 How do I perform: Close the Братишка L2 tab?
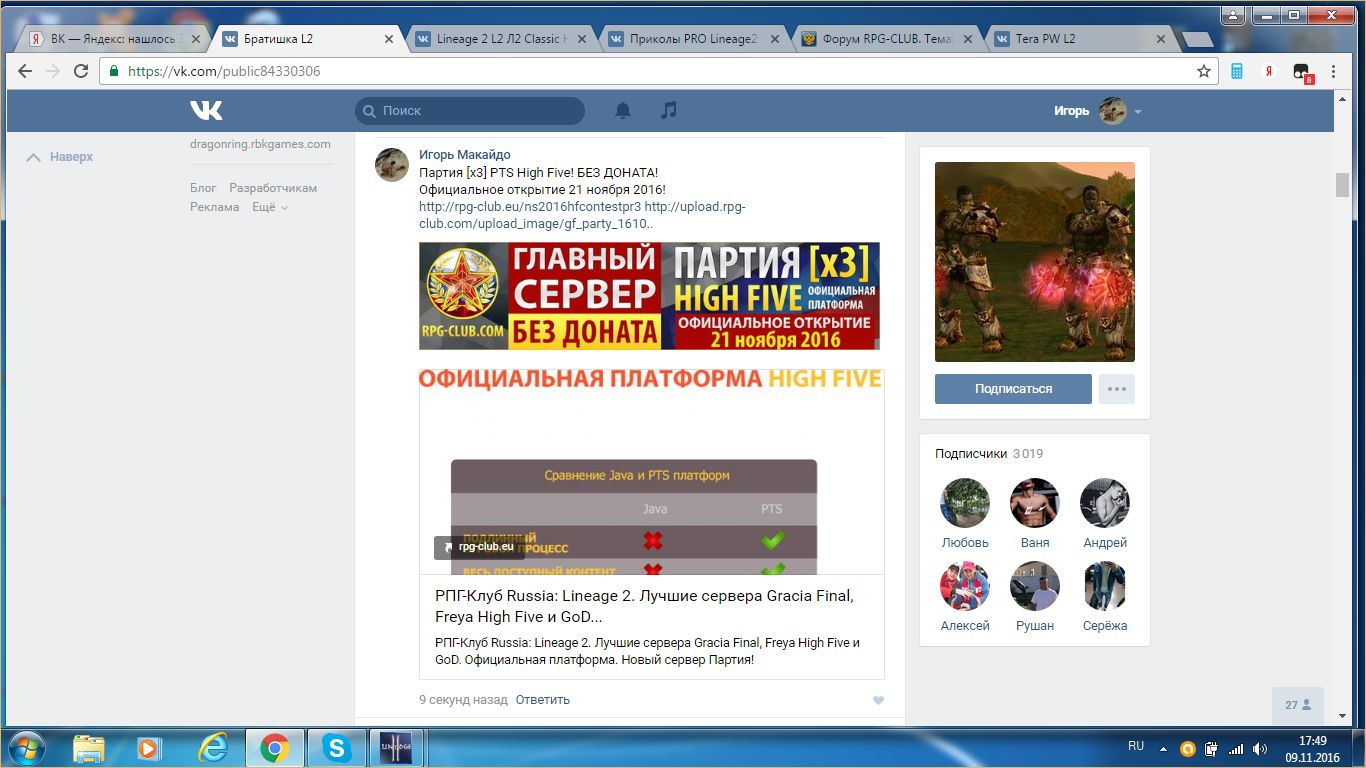point(389,39)
